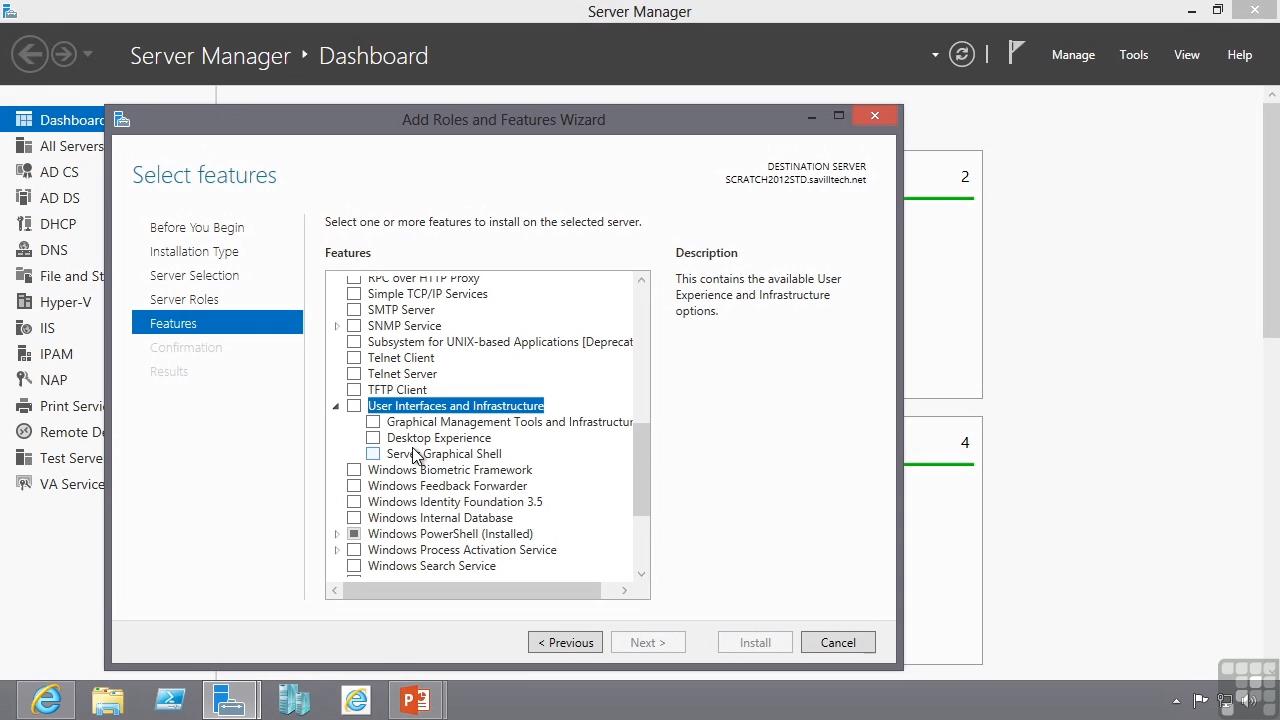Open the Help menu
The image size is (1280, 720).
pyautogui.click(x=1240, y=55)
